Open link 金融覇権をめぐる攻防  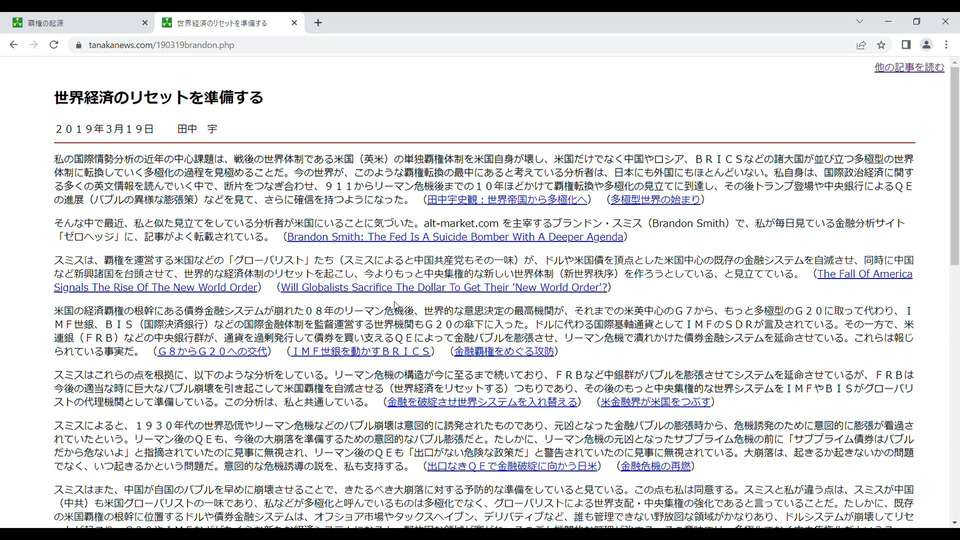point(504,351)
